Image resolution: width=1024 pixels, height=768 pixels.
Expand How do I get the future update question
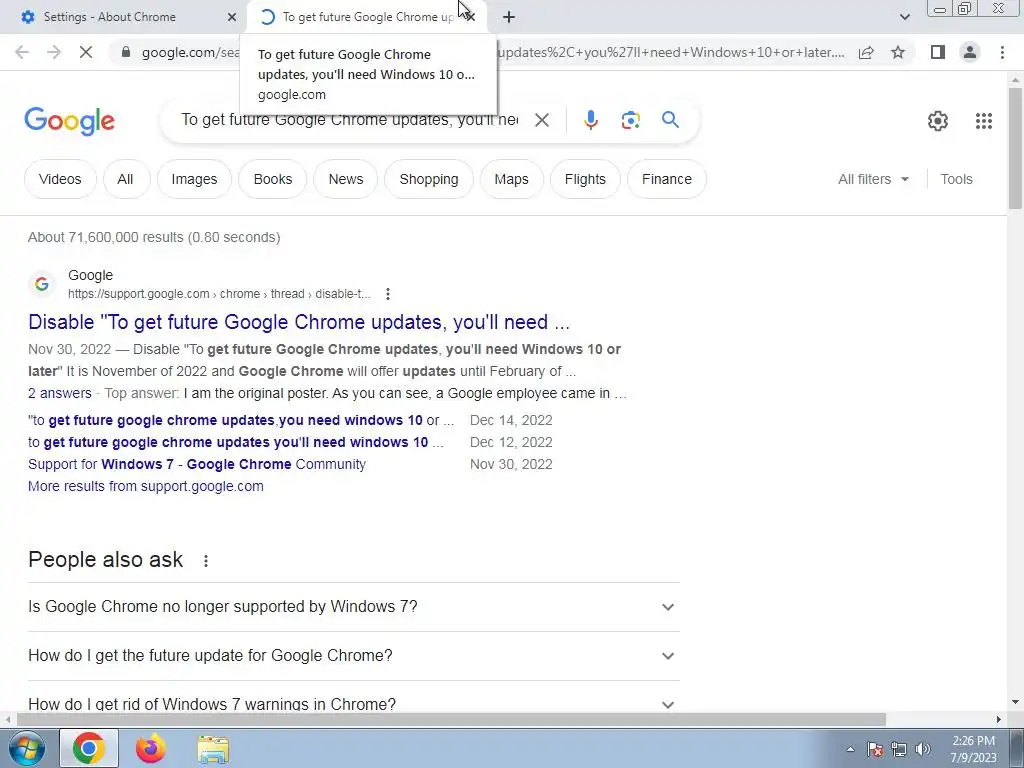[x=354, y=656]
